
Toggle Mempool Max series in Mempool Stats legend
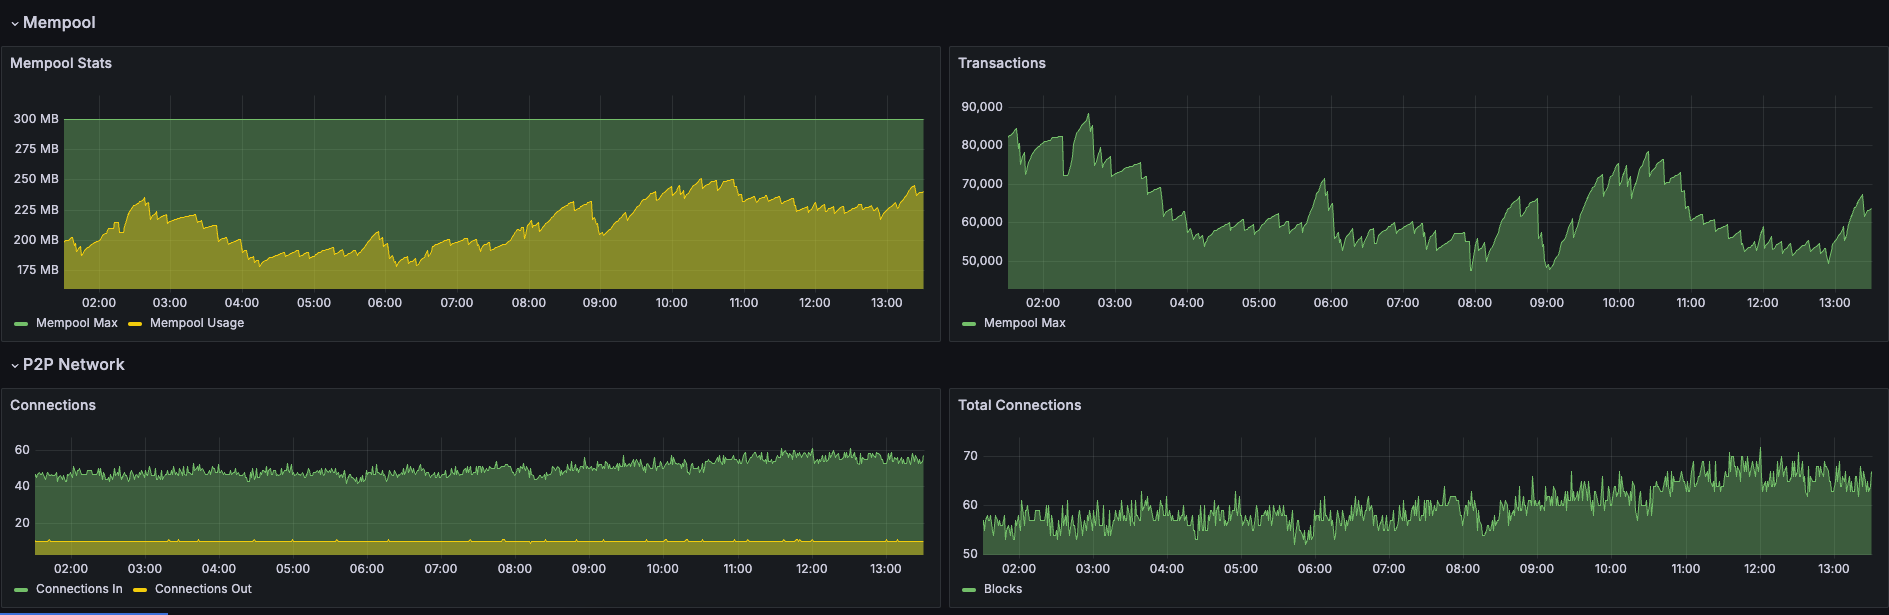click(x=76, y=323)
